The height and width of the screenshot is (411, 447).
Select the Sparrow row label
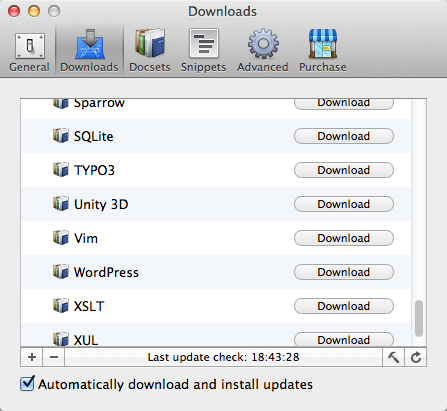point(99,104)
